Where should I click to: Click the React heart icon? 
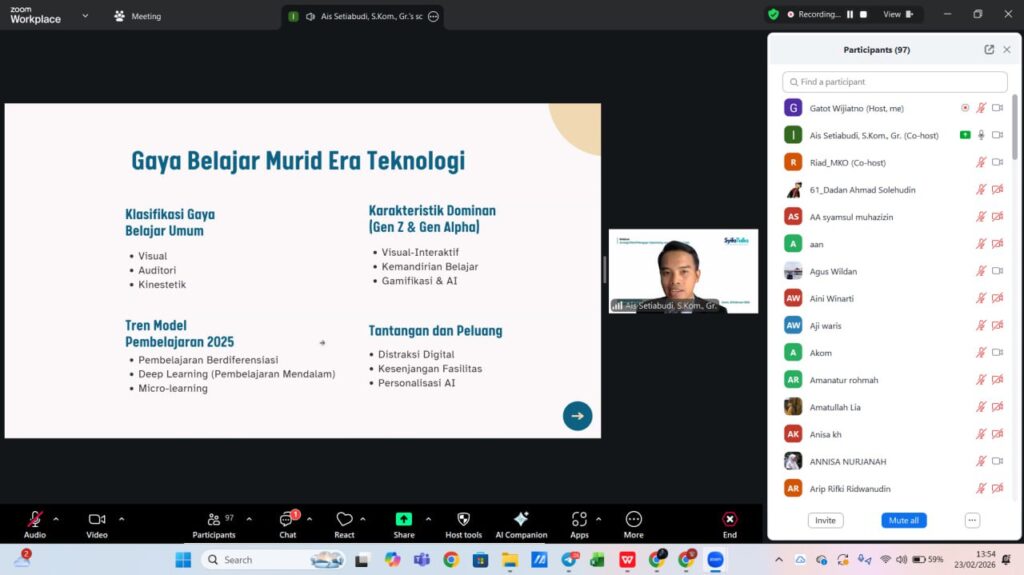(x=344, y=520)
